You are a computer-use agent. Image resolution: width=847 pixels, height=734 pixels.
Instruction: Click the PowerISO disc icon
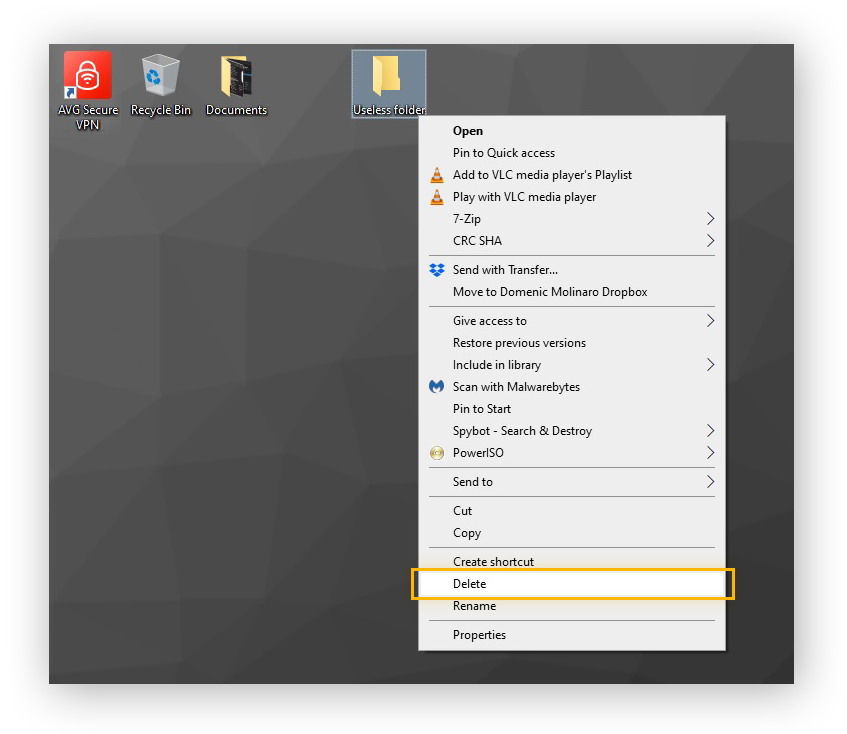coord(437,453)
